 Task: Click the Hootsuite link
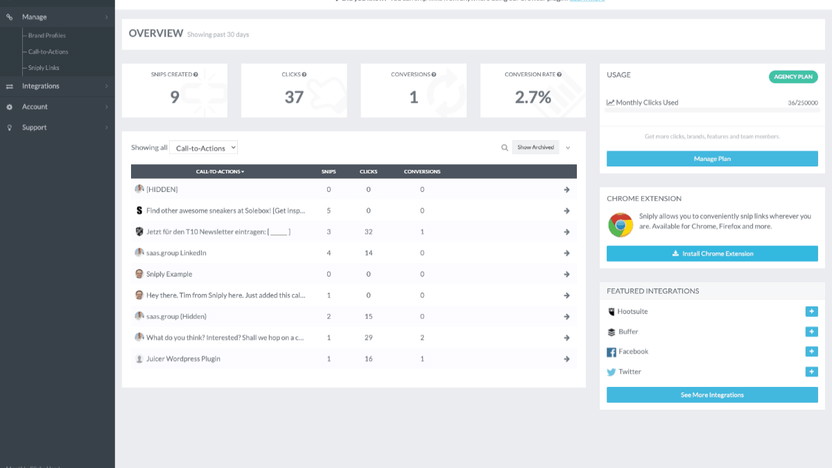click(x=632, y=311)
